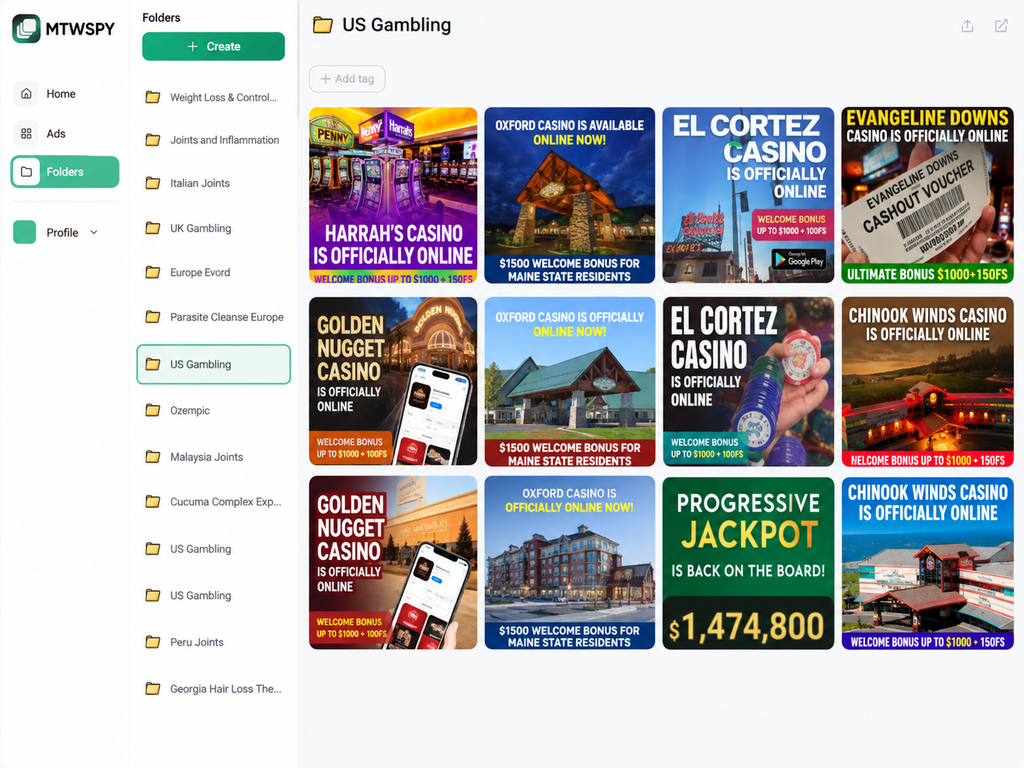Image resolution: width=1024 pixels, height=768 pixels.
Task: Click the green Profile avatar
Action: tap(25, 232)
